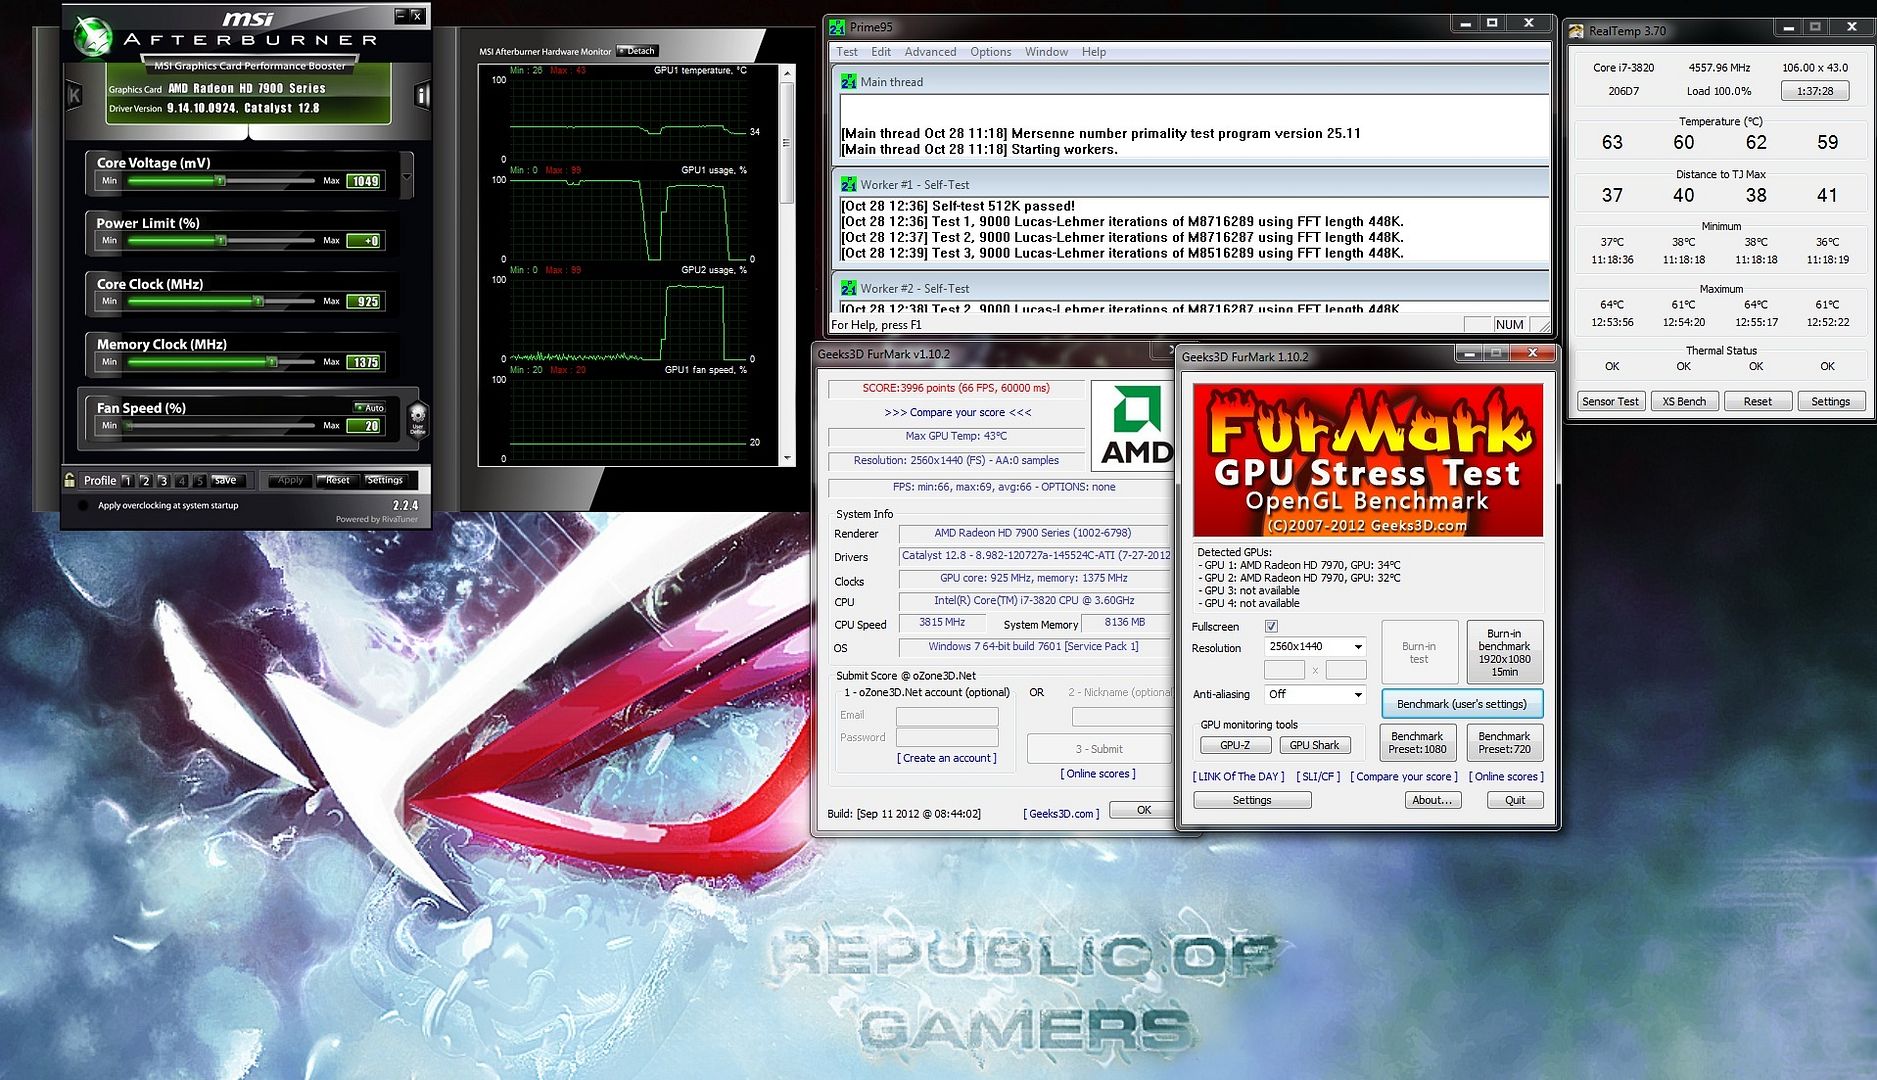Click Afterburner Apply button
The height and width of the screenshot is (1080, 1877).
[290, 480]
